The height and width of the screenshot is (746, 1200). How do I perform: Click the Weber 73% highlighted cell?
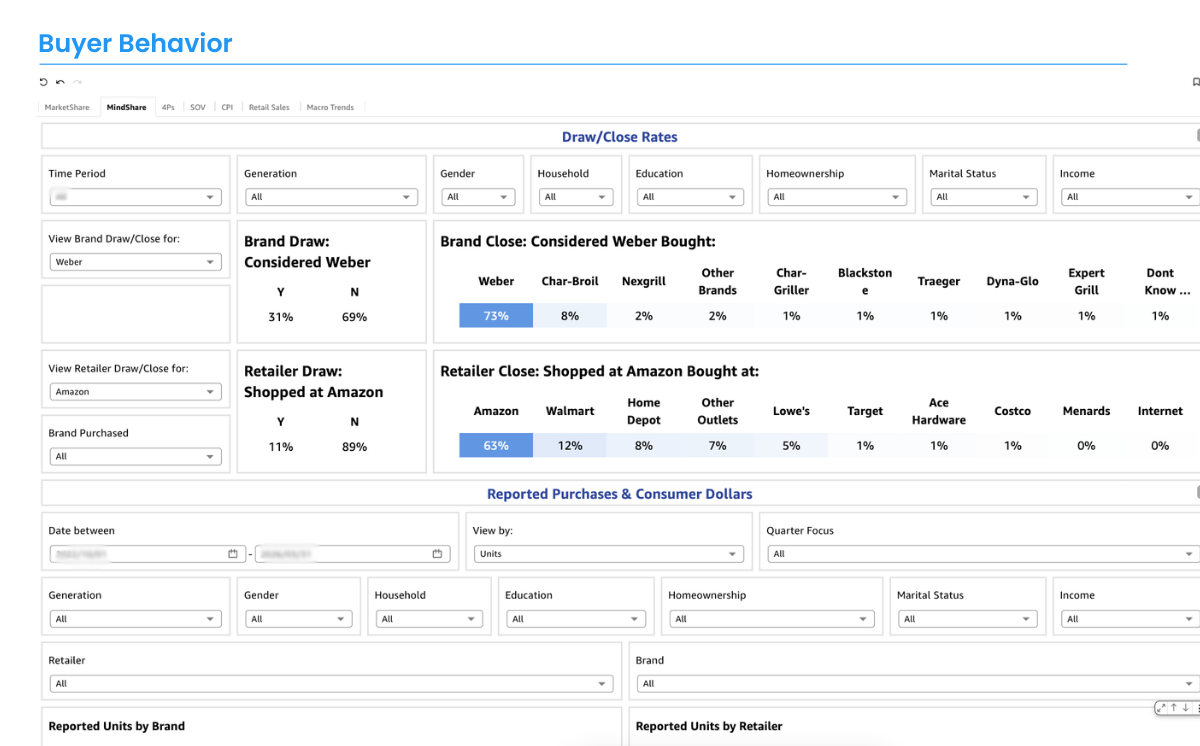[x=496, y=316]
